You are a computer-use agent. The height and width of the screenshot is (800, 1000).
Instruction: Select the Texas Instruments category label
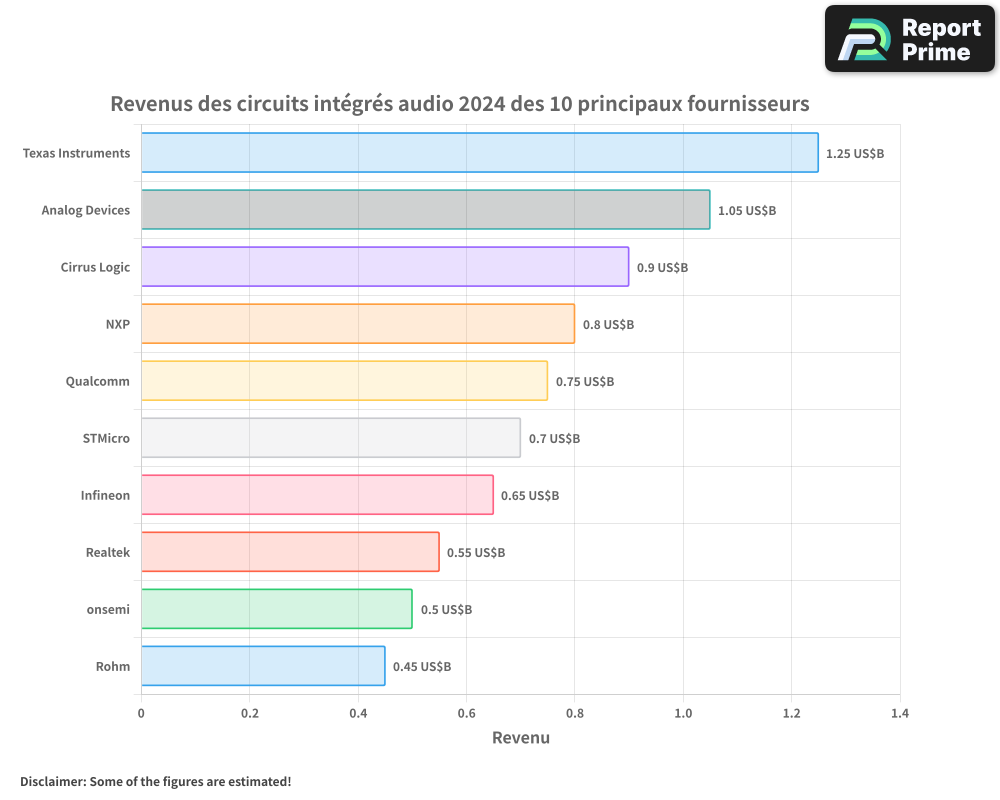pos(75,153)
